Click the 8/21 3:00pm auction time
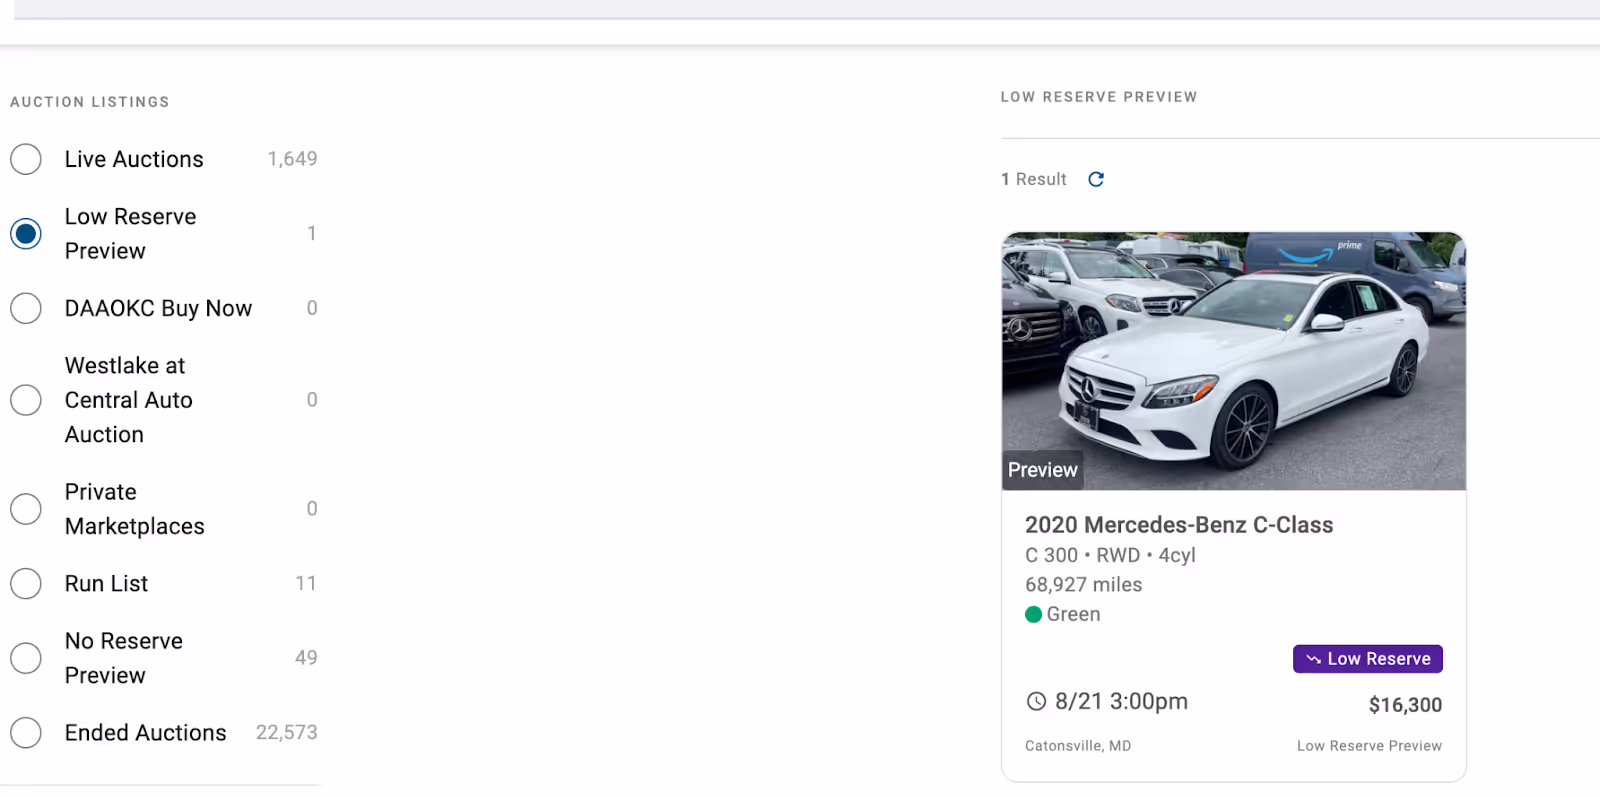This screenshot has height=797, width=1600. pos(1121,702)
